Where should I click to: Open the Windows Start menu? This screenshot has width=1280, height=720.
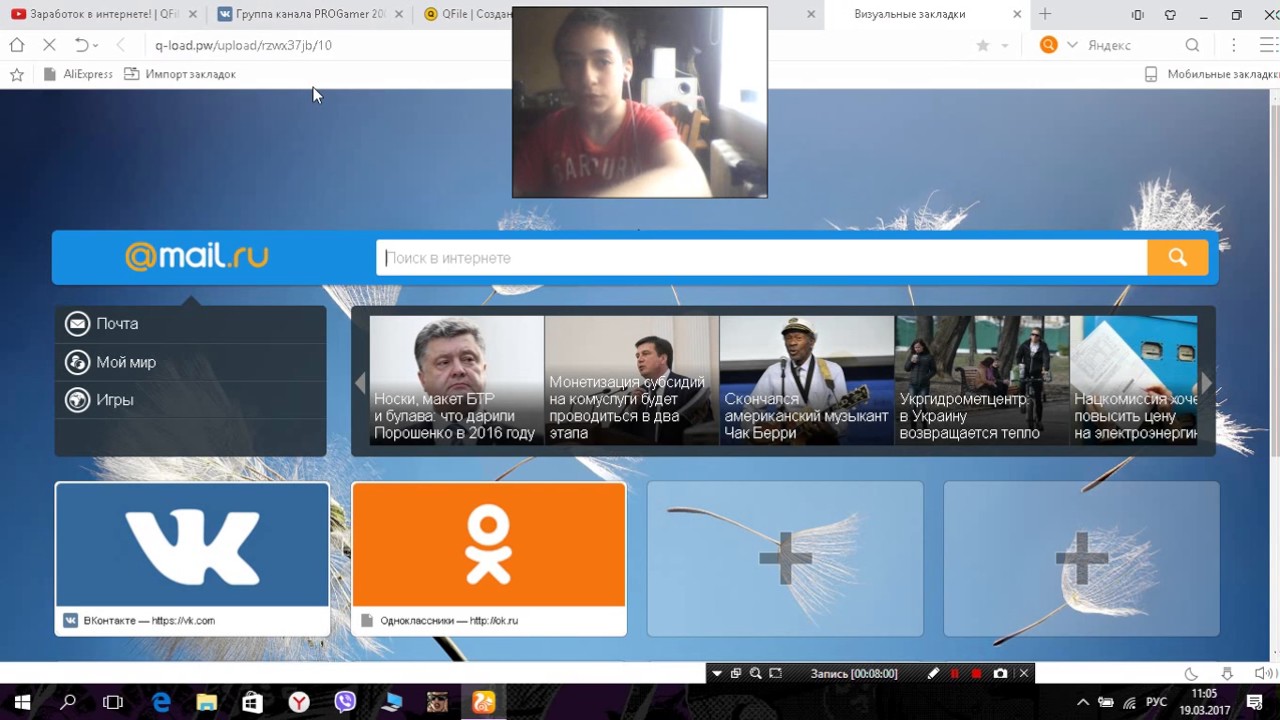click(x=22, y=702)
